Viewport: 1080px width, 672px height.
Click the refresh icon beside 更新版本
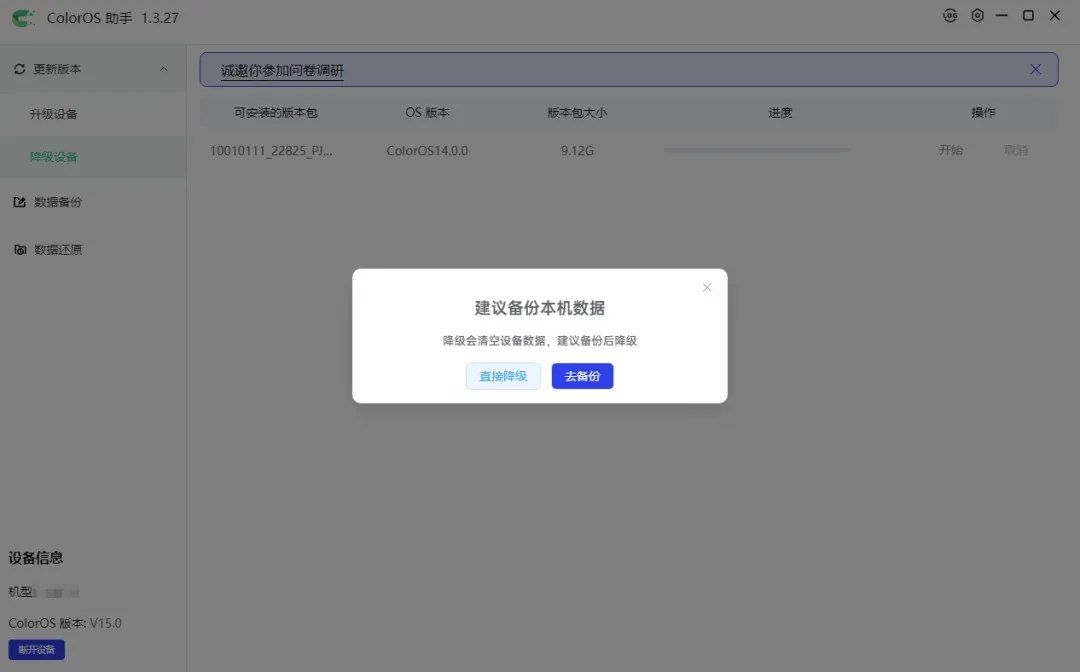point(19,69)
